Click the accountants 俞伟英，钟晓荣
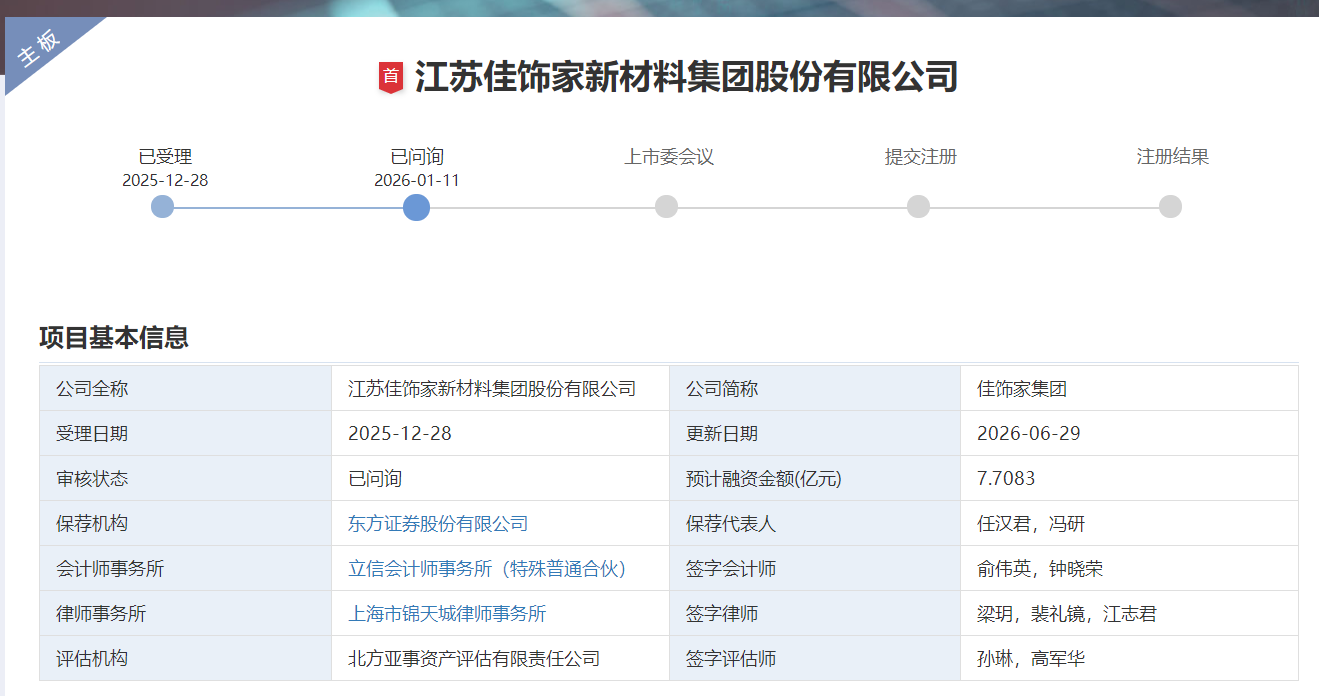The height and width of the screenshot is (696, 1319). 1040,569
